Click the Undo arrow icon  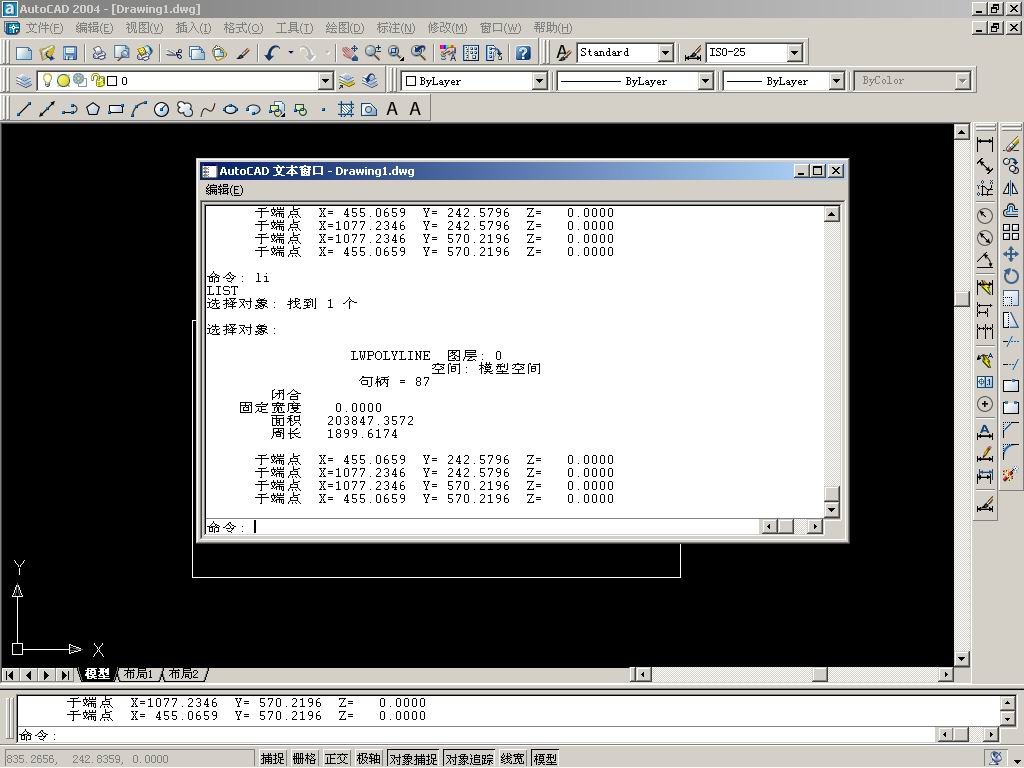pos(272,53)
